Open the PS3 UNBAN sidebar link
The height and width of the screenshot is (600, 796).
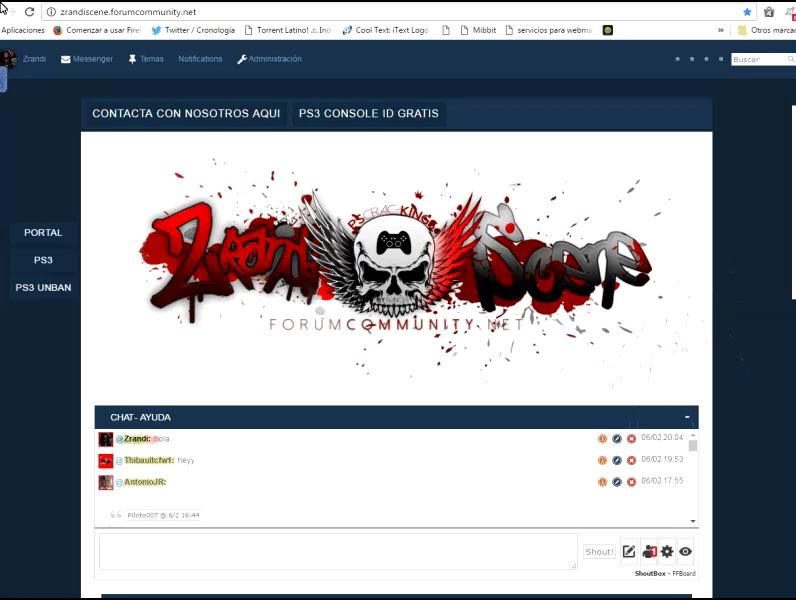point(43,287)
